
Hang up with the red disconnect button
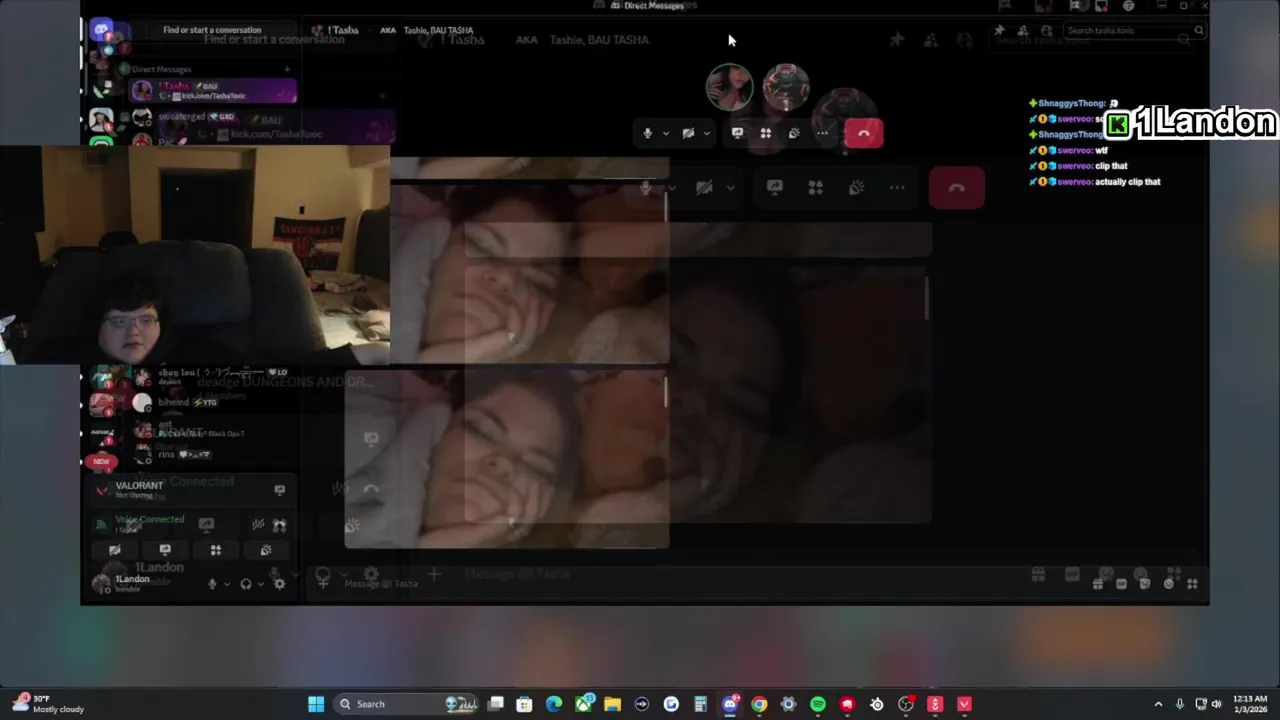863,133
